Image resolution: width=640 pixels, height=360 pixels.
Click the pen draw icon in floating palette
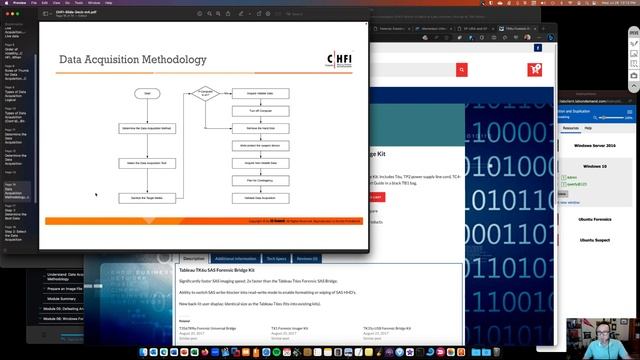(633, 44)
